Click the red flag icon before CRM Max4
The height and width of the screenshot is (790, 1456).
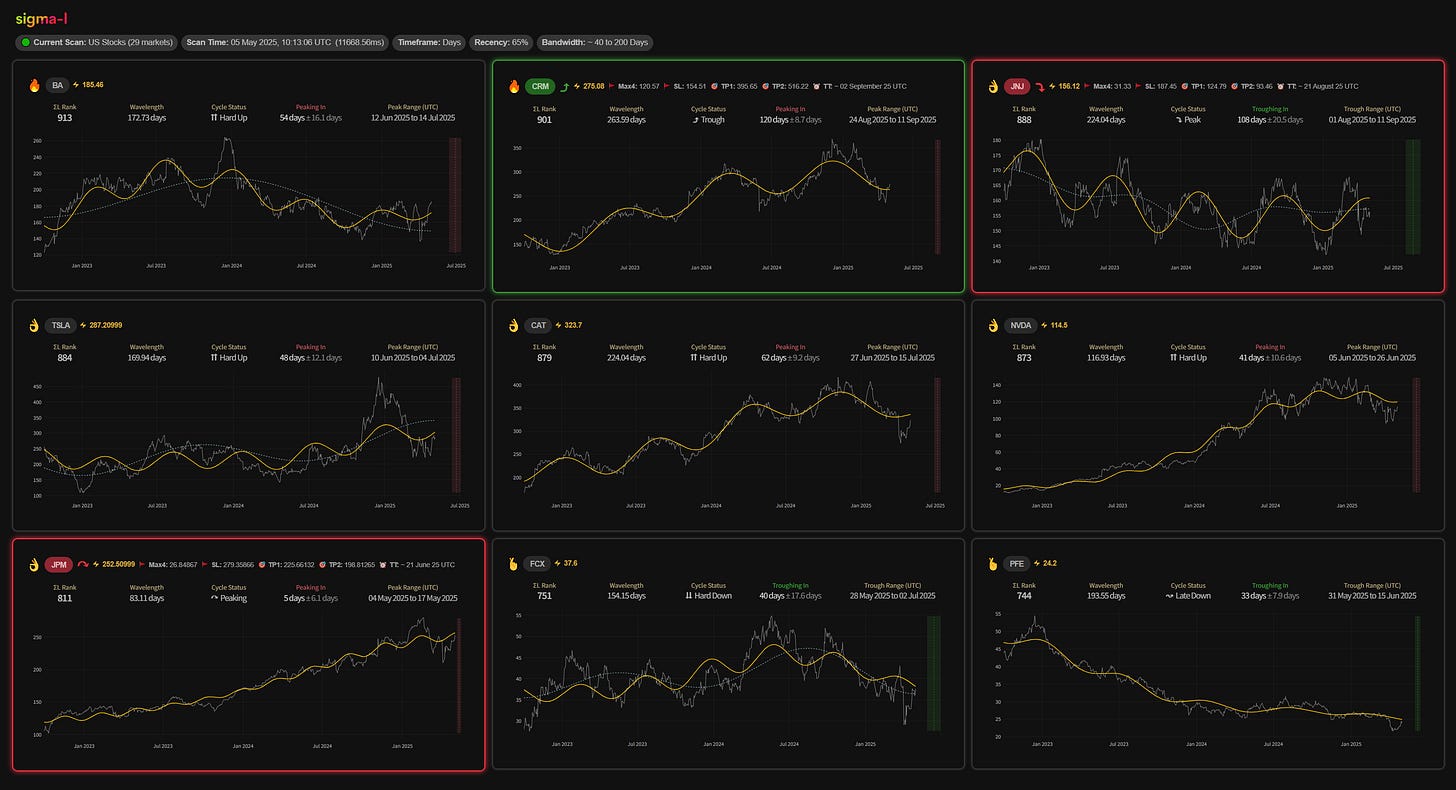611,86
